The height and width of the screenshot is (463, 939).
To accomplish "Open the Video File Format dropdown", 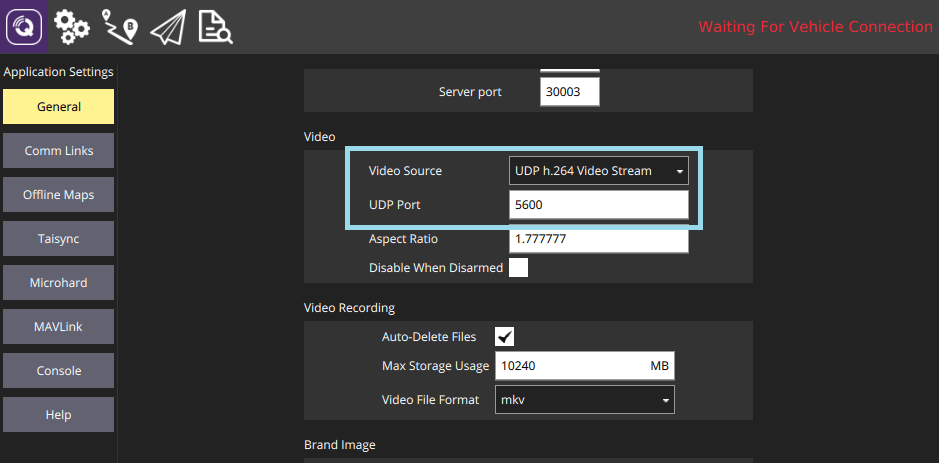I will pyautogui.click(x=584, y=400).
